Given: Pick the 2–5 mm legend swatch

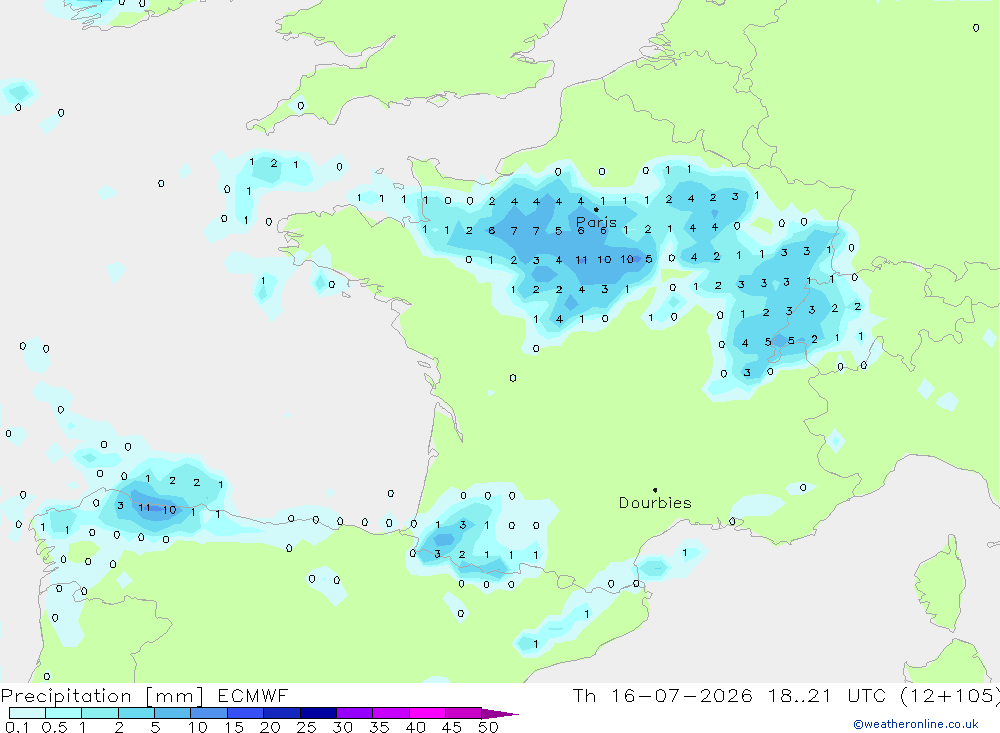Looking at the screenshot, I should coord(136,713).
